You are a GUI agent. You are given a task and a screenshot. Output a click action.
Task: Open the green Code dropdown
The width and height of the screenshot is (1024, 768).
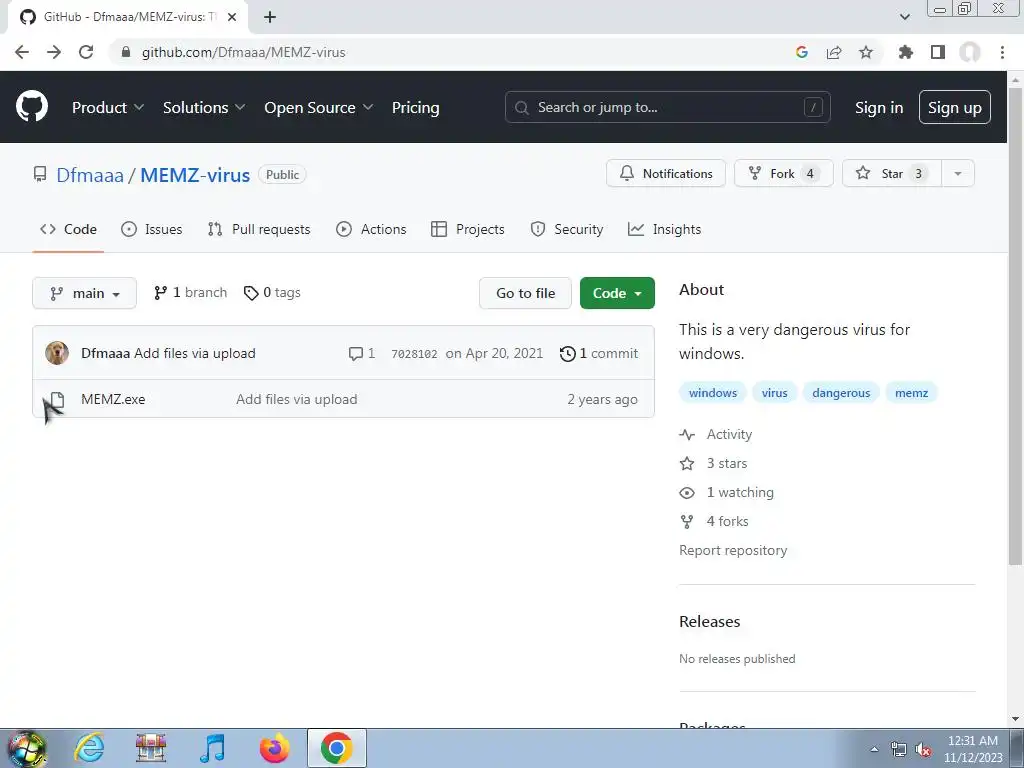[617, 293]
